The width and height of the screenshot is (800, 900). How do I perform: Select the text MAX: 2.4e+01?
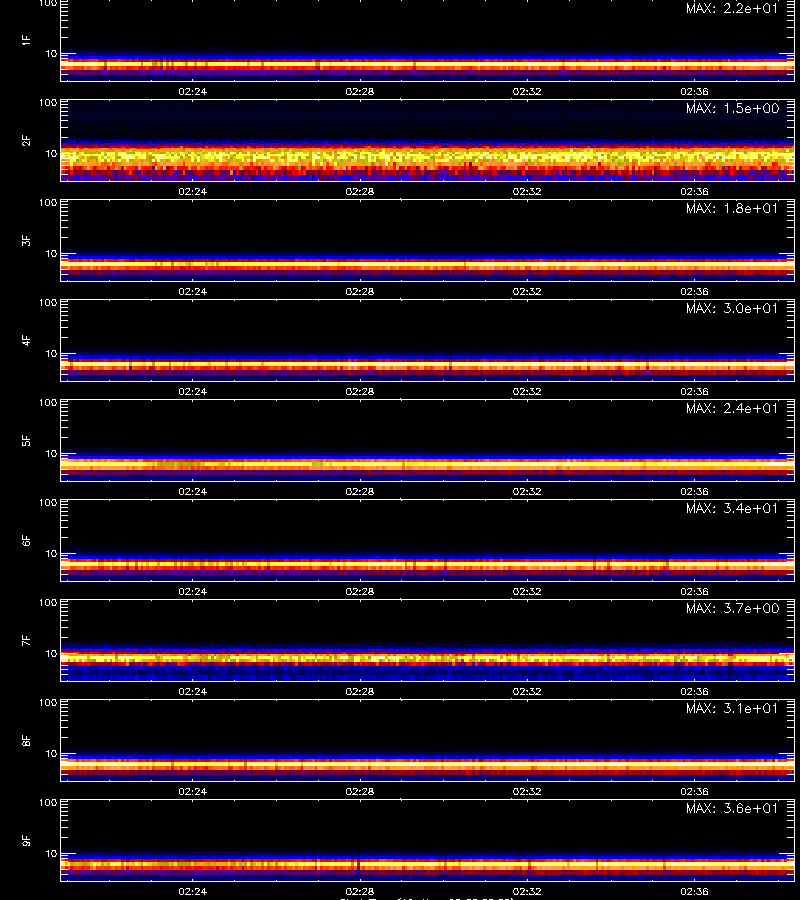[x=732, y=408]
